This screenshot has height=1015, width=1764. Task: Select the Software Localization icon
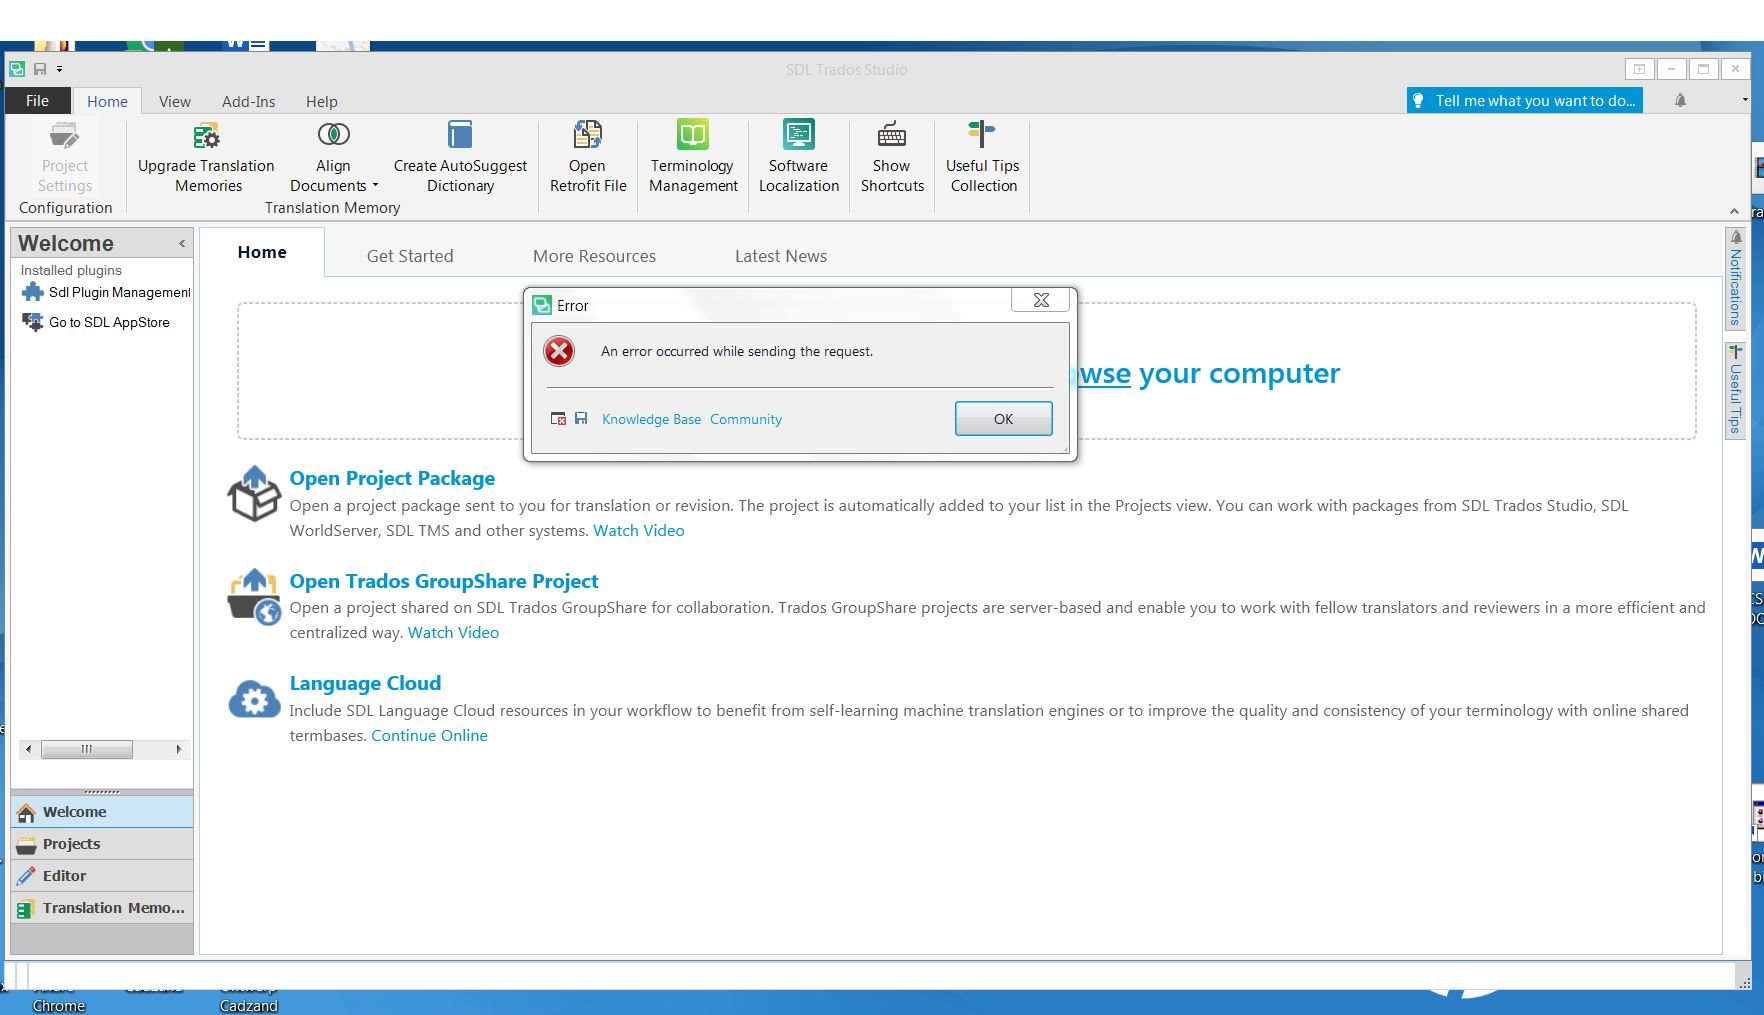coord(798,158)
